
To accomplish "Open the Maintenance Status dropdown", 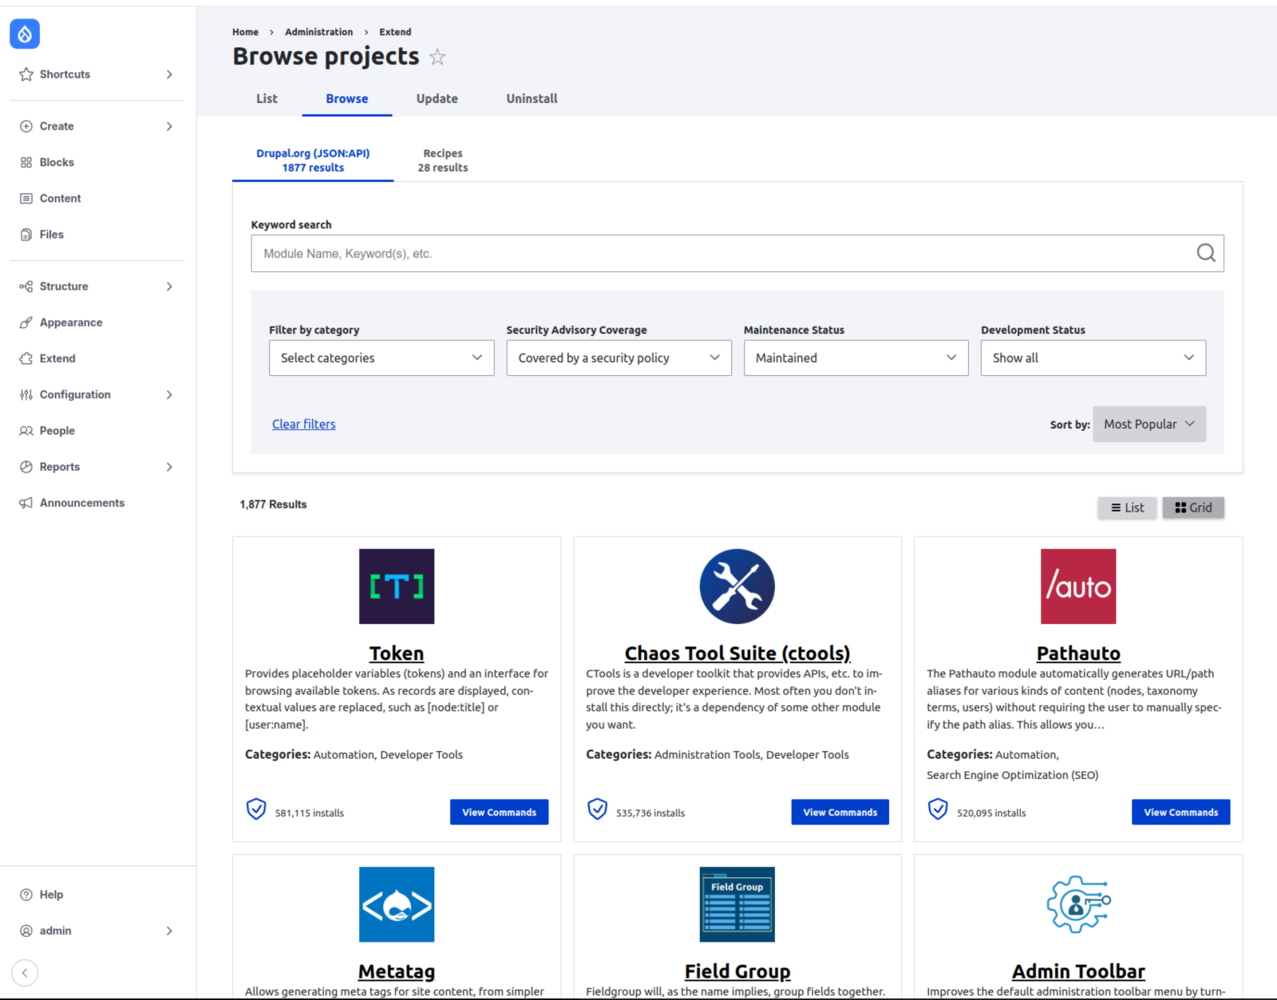I will pyautogui.click(x=855, y=357).
